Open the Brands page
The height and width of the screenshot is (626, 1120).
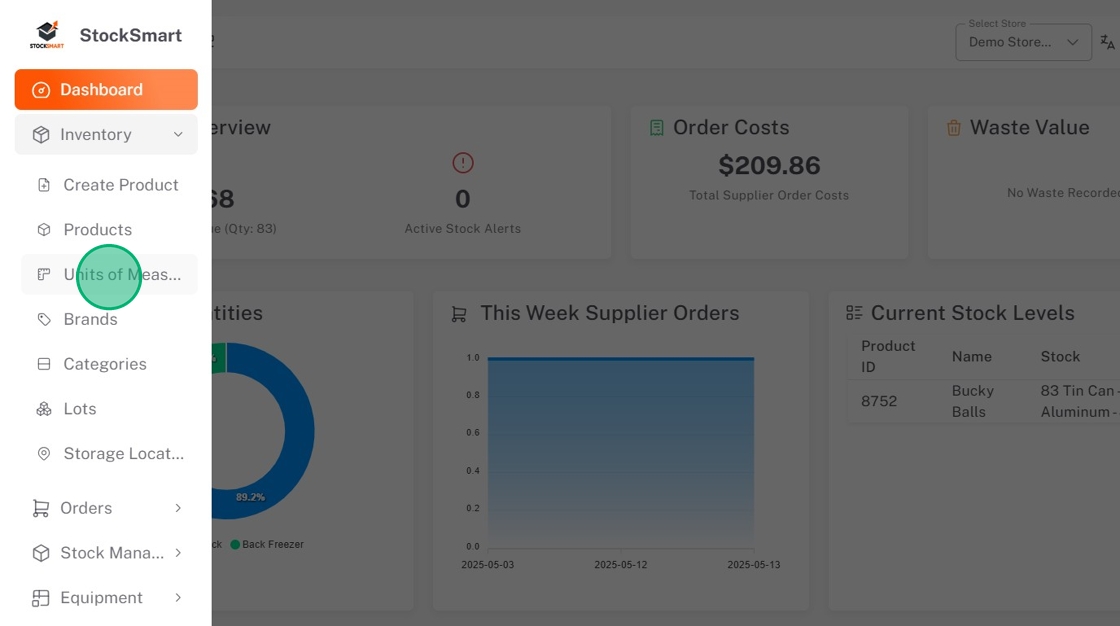[109, 319]
